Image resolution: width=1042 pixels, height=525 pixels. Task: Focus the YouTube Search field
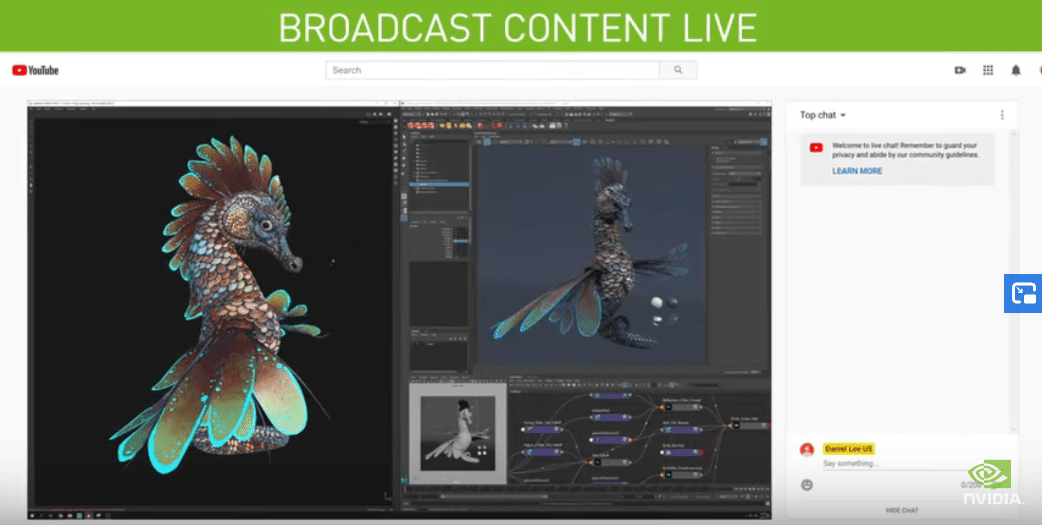(x=492, y=70)
